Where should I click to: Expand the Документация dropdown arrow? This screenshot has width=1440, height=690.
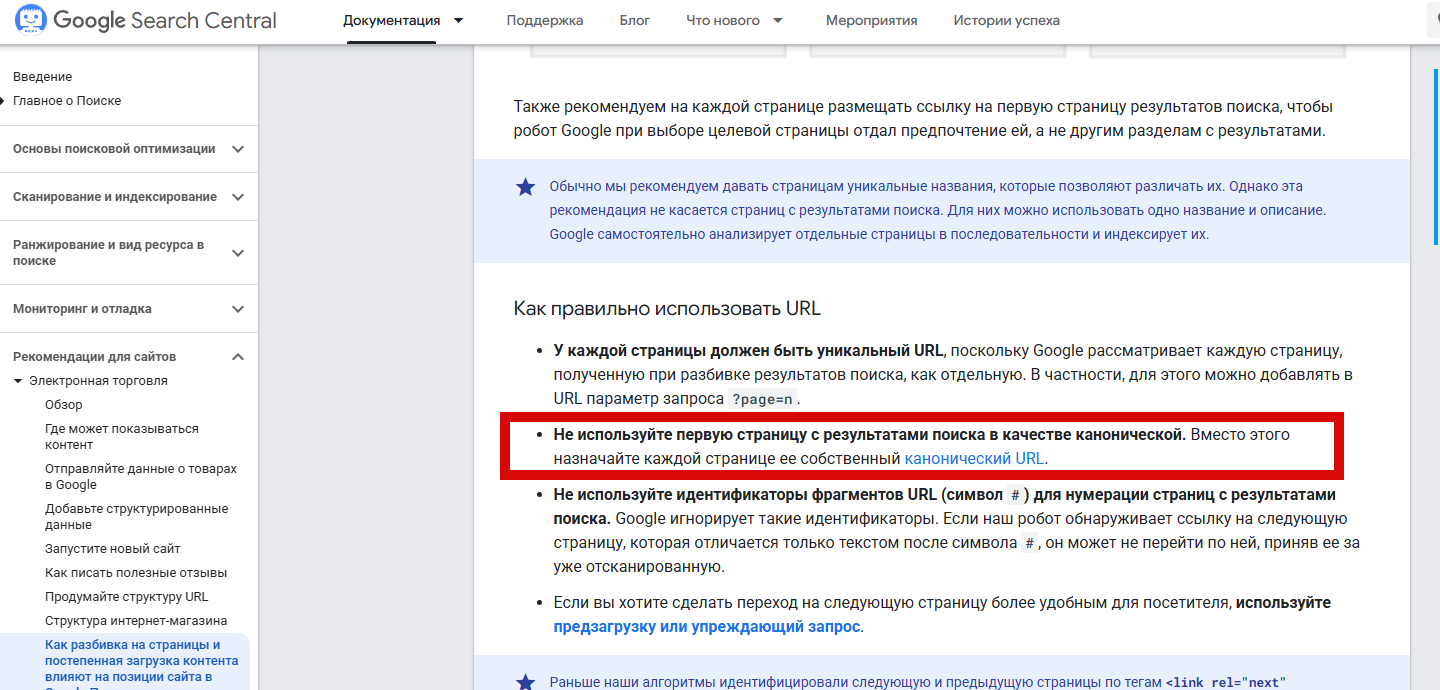tap(458, 20)
